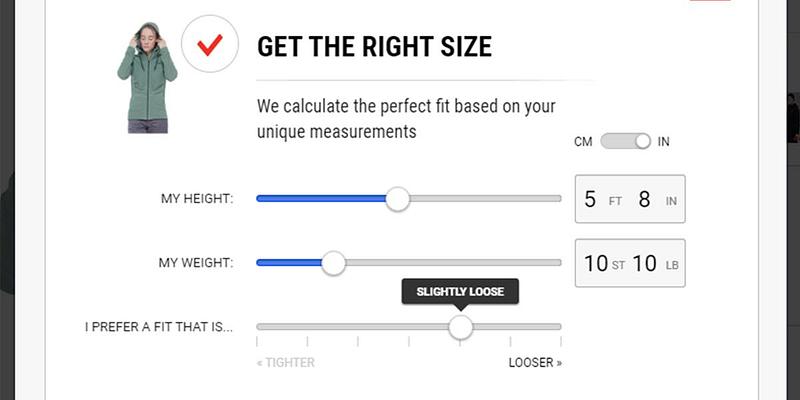Click the stone value in weight box
The width and height of the screenshot is (800, 400).
point(595,263)
